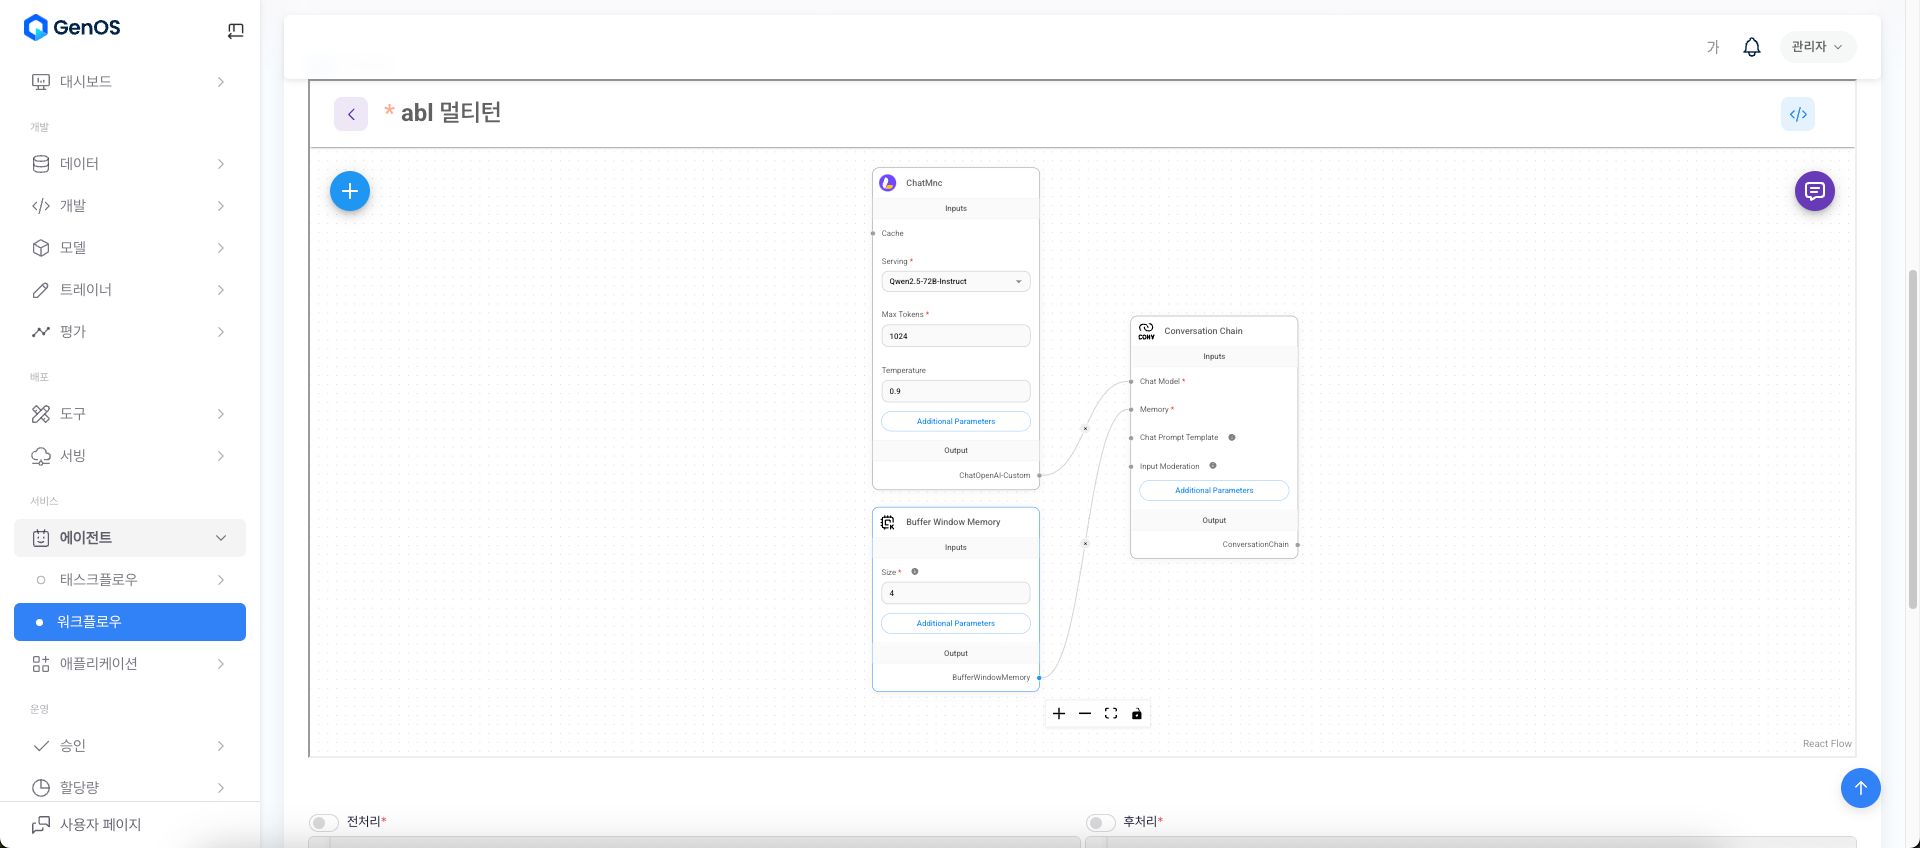The width and height of the screenshot is (1920, 848).
Task: Enable the 후처리 toggle switch
Action: pos(1100,822)
